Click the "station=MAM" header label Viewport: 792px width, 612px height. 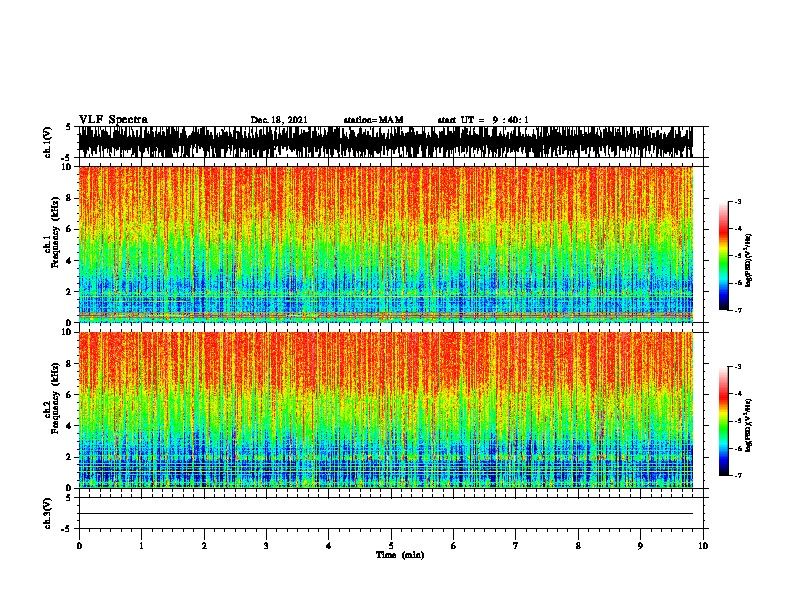pos(373,120)
